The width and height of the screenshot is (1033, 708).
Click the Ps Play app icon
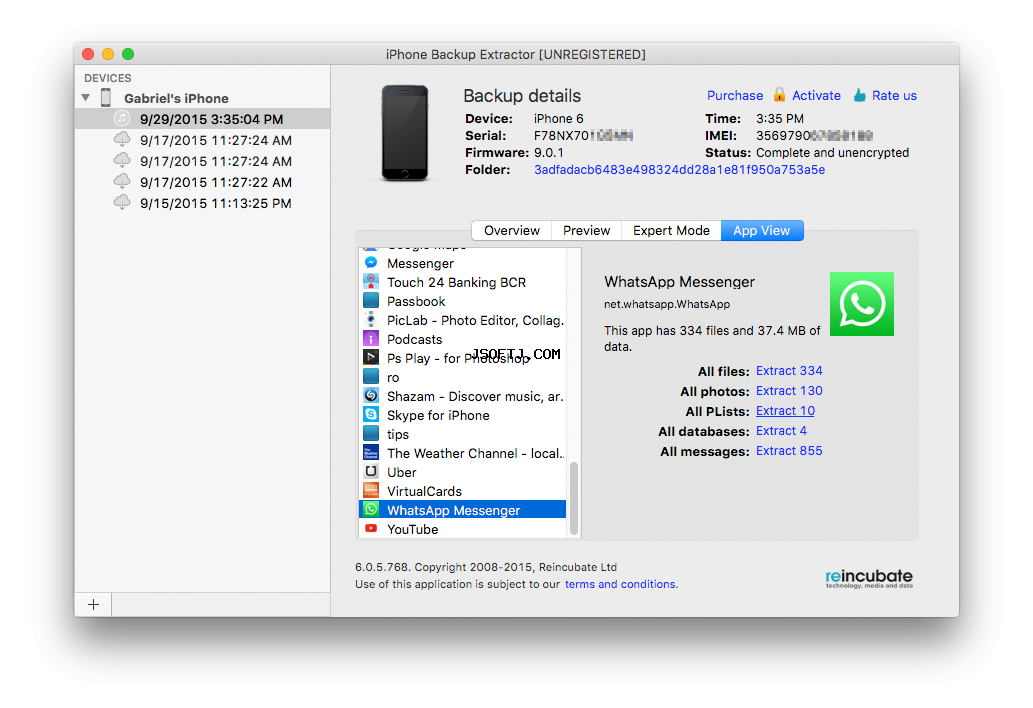click(x=371, y=358)
